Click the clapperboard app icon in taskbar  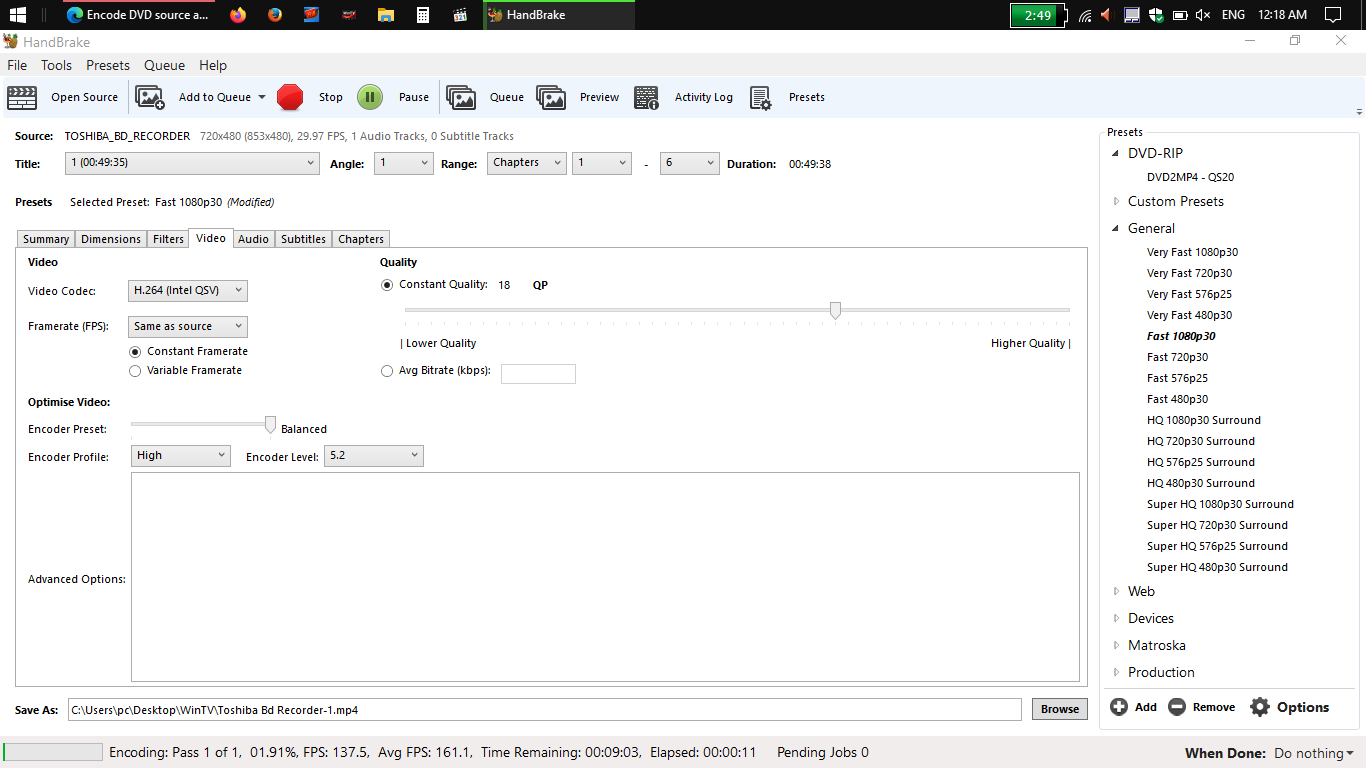pos(460,15)
